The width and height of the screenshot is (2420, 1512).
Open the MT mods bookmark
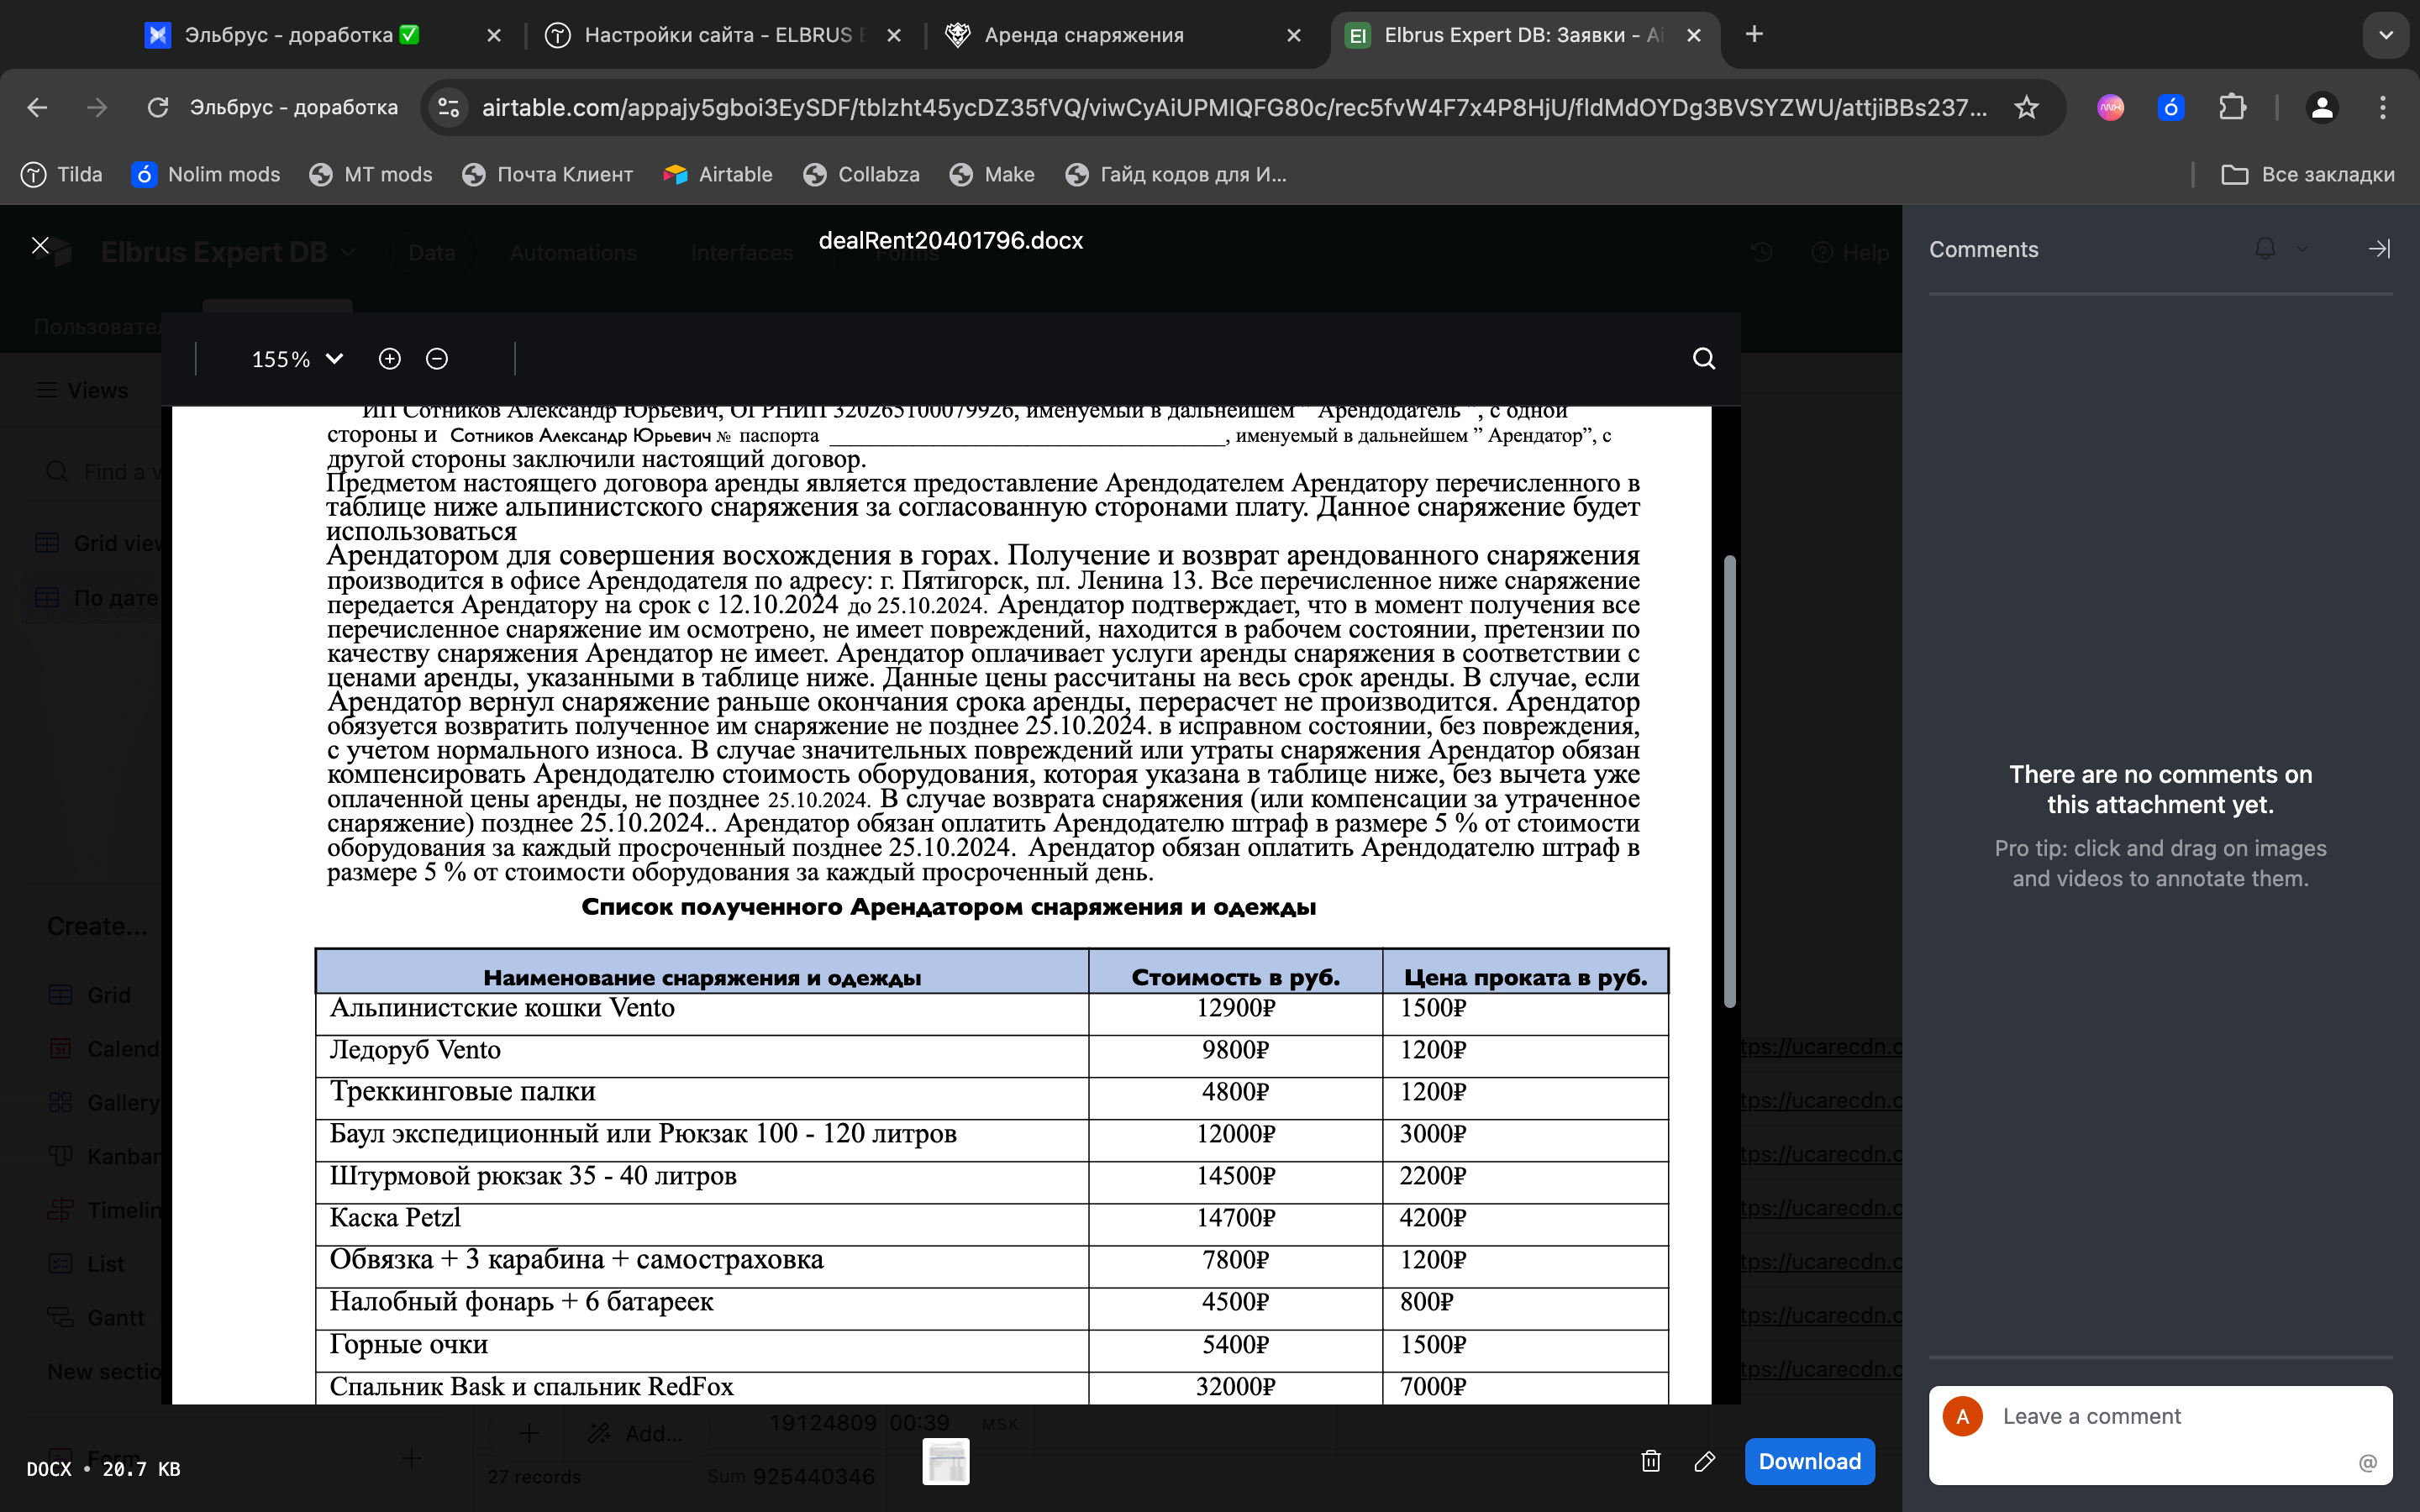pyautogui.click(x=371, y=174)
